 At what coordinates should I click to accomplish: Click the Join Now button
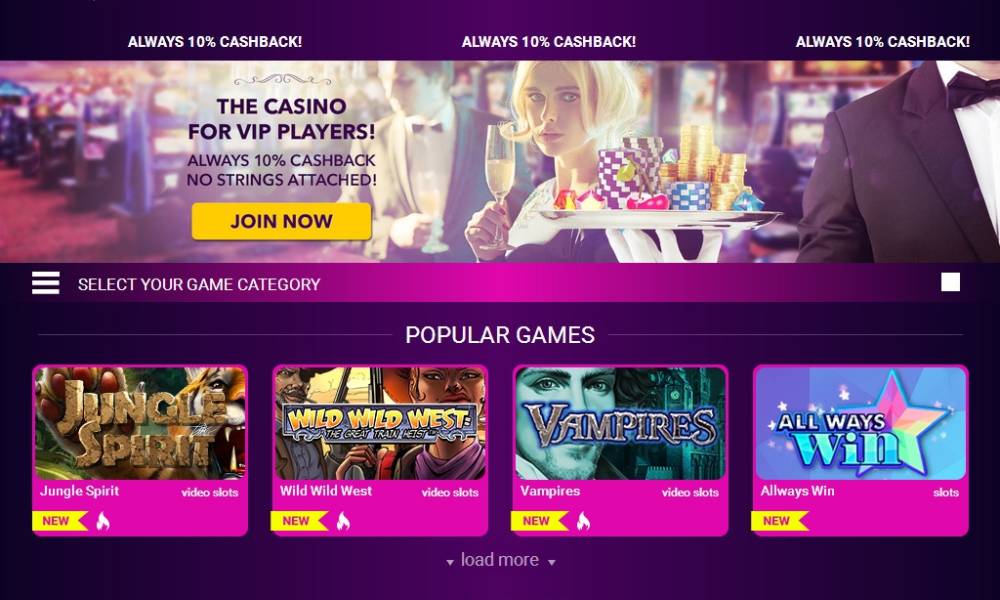pyautogui.click(x=281, y=221)
